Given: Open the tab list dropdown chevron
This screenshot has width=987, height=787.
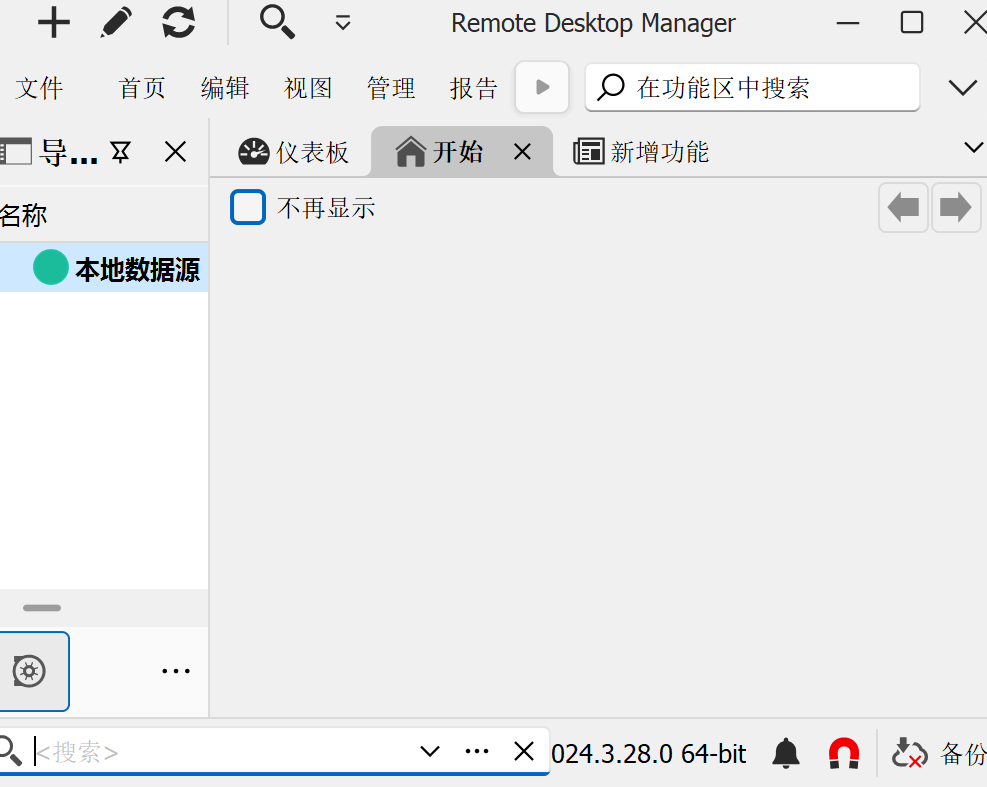Looking at the screenshot, I should (973, 147).
